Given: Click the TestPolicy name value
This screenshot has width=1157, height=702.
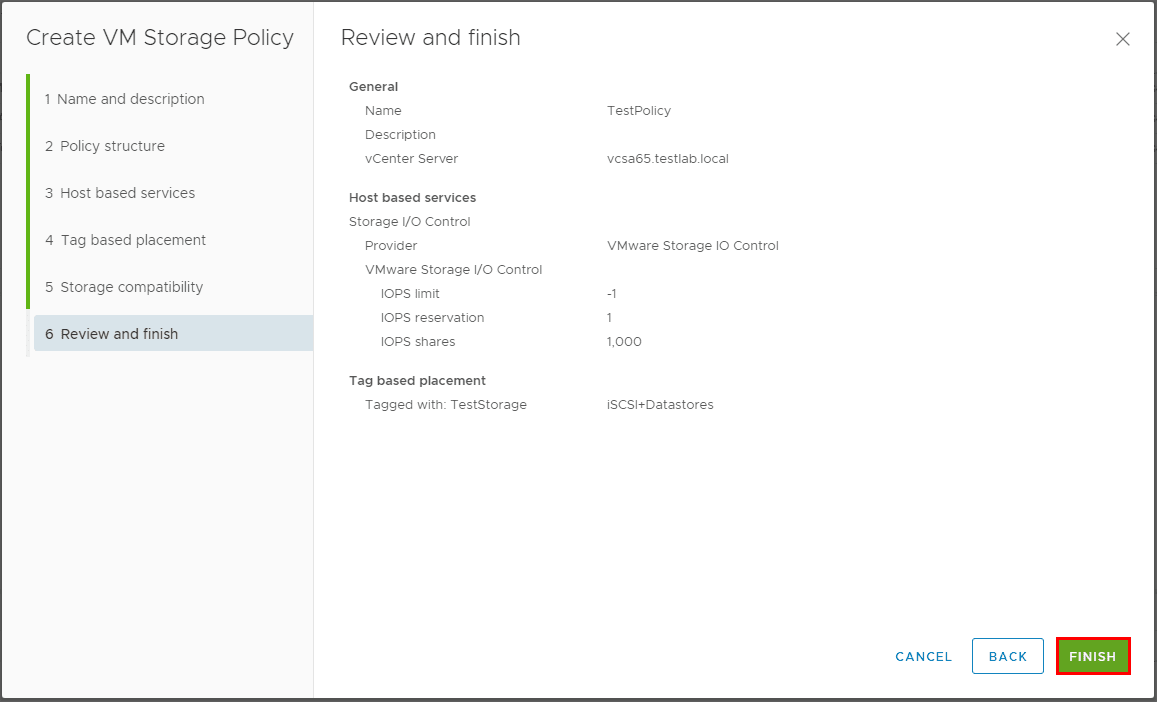Looking at the screenshot, I should click(639, 111).
